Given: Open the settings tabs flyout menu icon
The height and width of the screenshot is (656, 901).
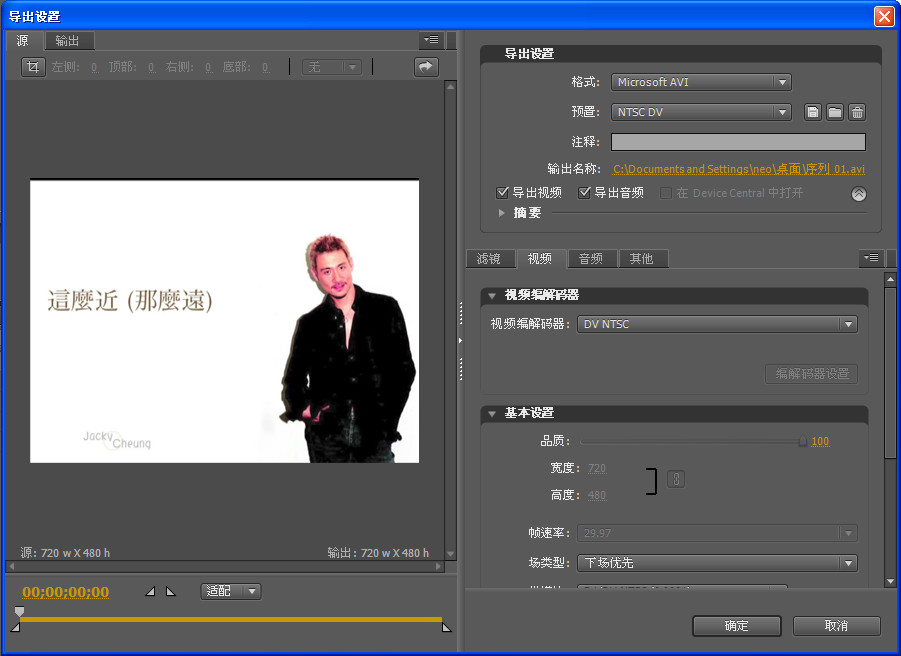Looking at the screenshot, I should [x=872, y=258].
